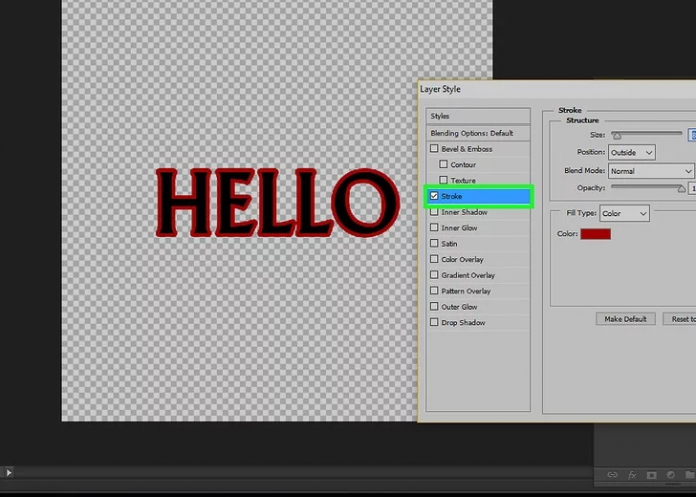Open the fx layer effects menu icon

632,475
